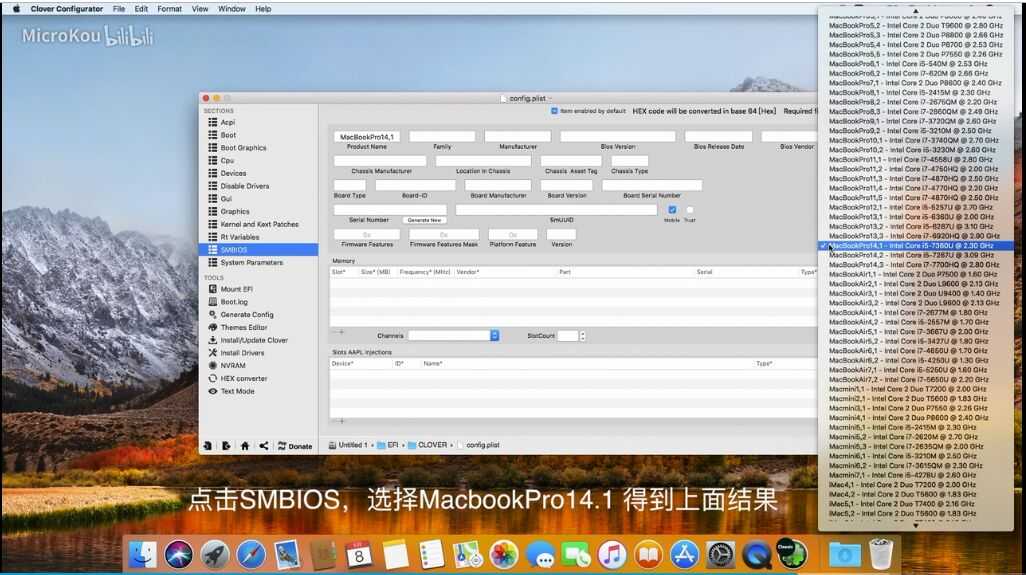Click the share icon in bottom toolbar
This screenshot has height=575, width=1026.
click(x=264, y=446)
